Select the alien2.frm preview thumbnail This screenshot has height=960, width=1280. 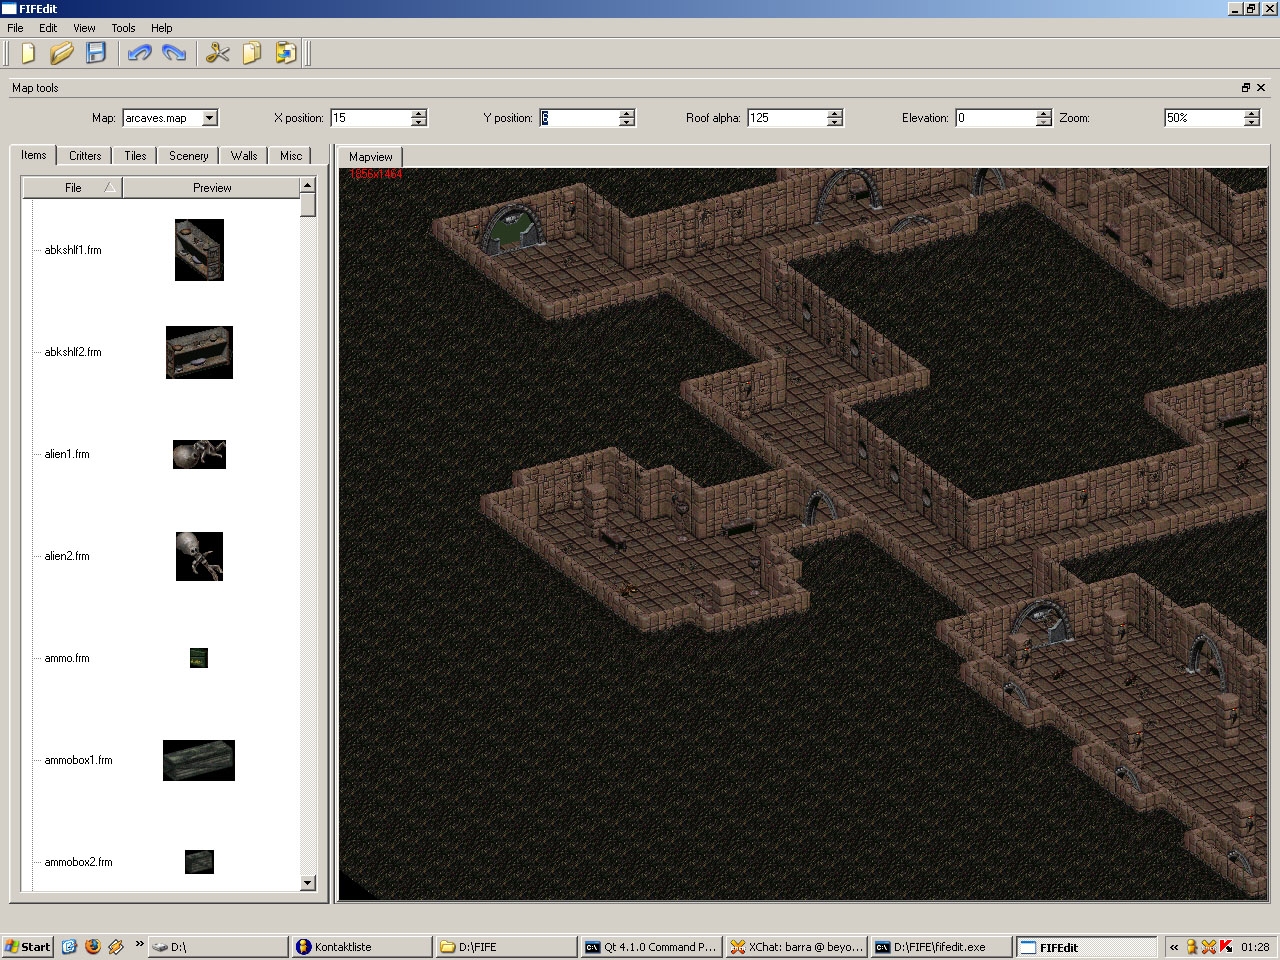click(x=199, y=556)
